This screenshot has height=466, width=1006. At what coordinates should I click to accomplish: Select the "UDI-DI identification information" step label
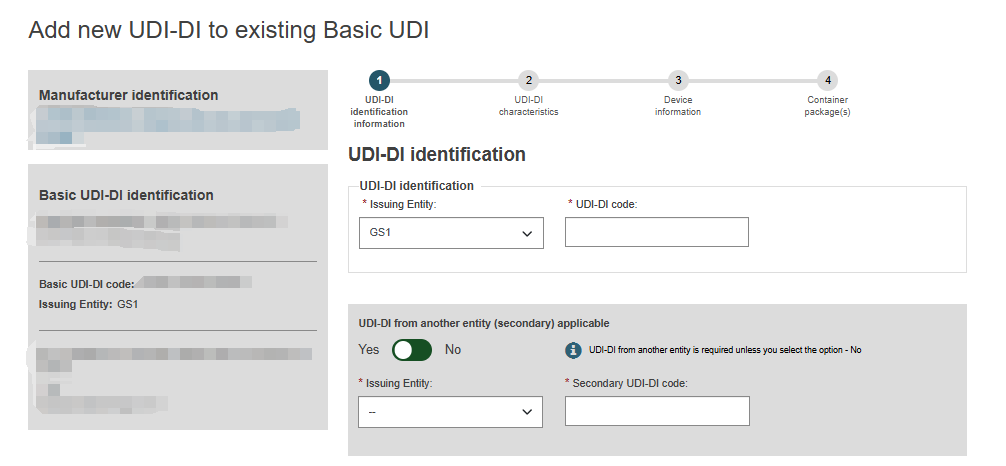coord(379,112)
